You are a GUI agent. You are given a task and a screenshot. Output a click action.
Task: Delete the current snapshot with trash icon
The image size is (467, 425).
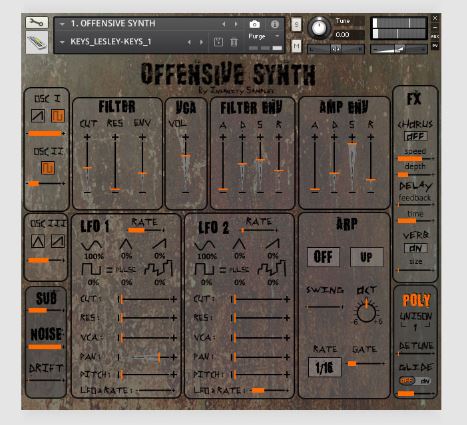(x=234, y=42)
